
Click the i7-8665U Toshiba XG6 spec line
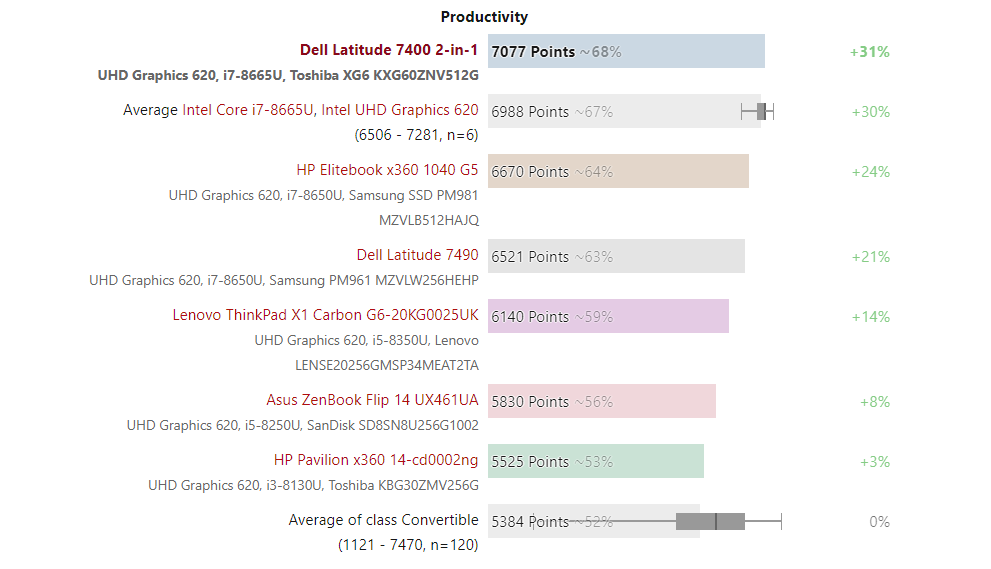(x=288, y=75)
